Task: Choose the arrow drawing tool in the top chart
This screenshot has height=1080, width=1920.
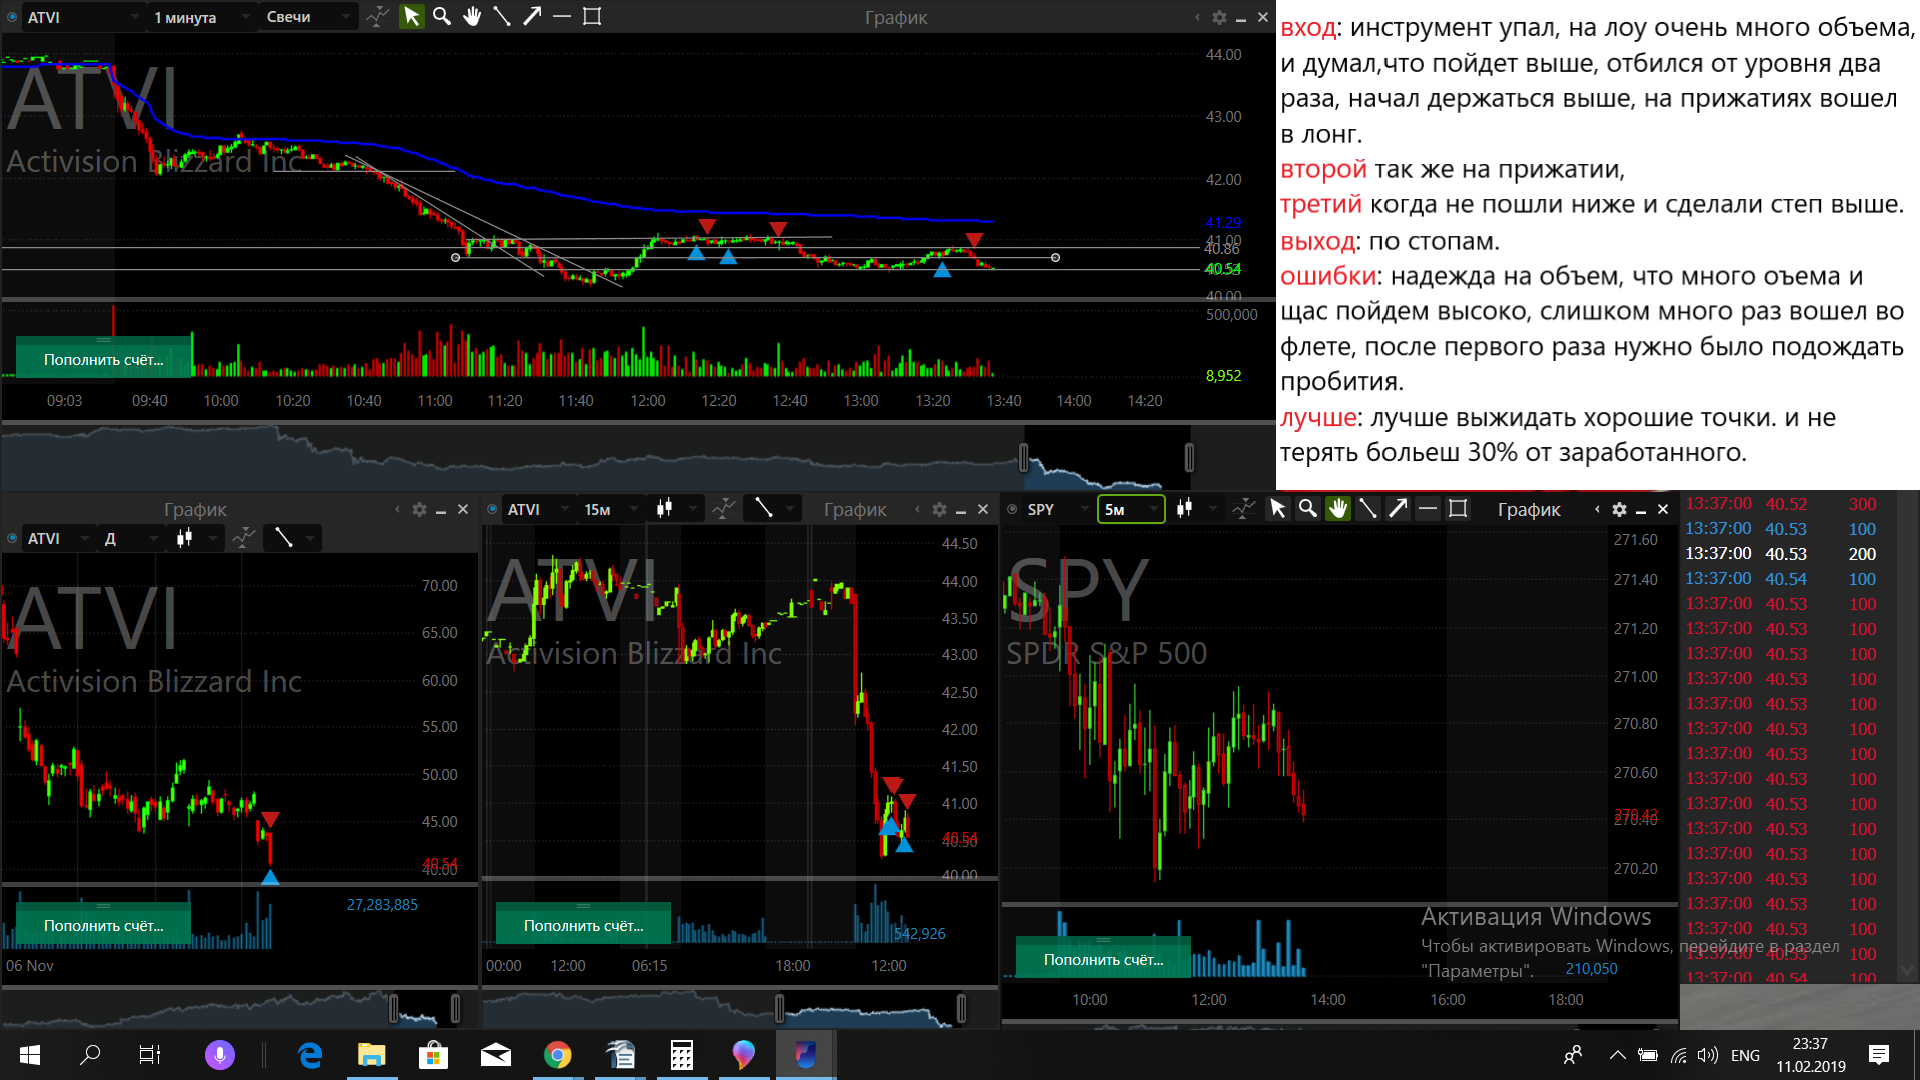Action: (532, 16)
